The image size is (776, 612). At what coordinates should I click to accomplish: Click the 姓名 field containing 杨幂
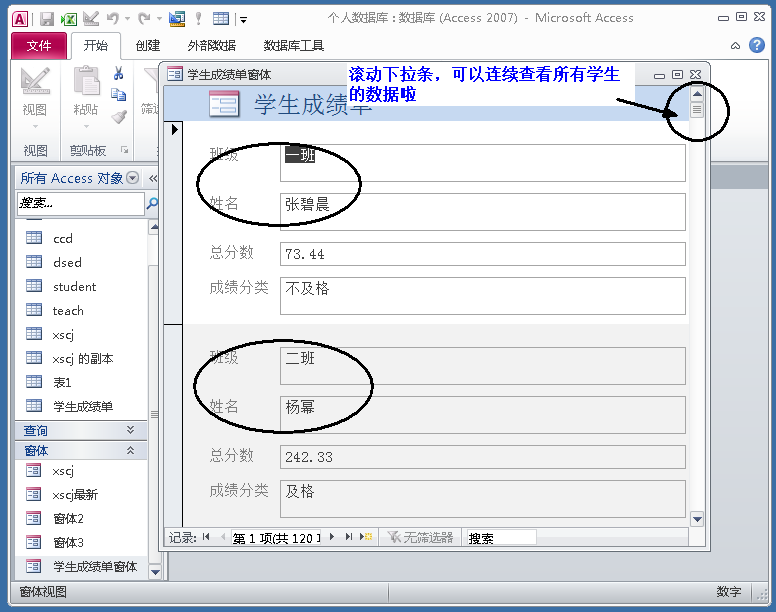coord(483,415)
